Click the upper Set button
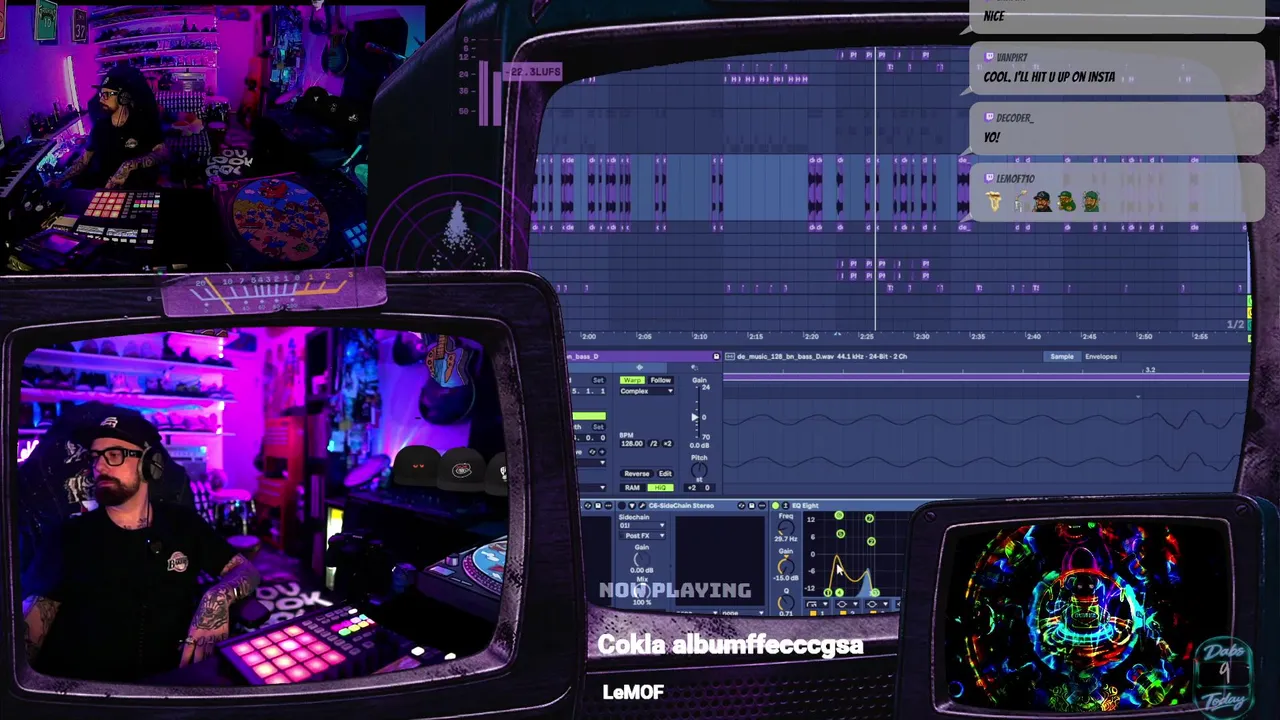The width and height of the screenshot is (1280, 720). pos(598,380)
